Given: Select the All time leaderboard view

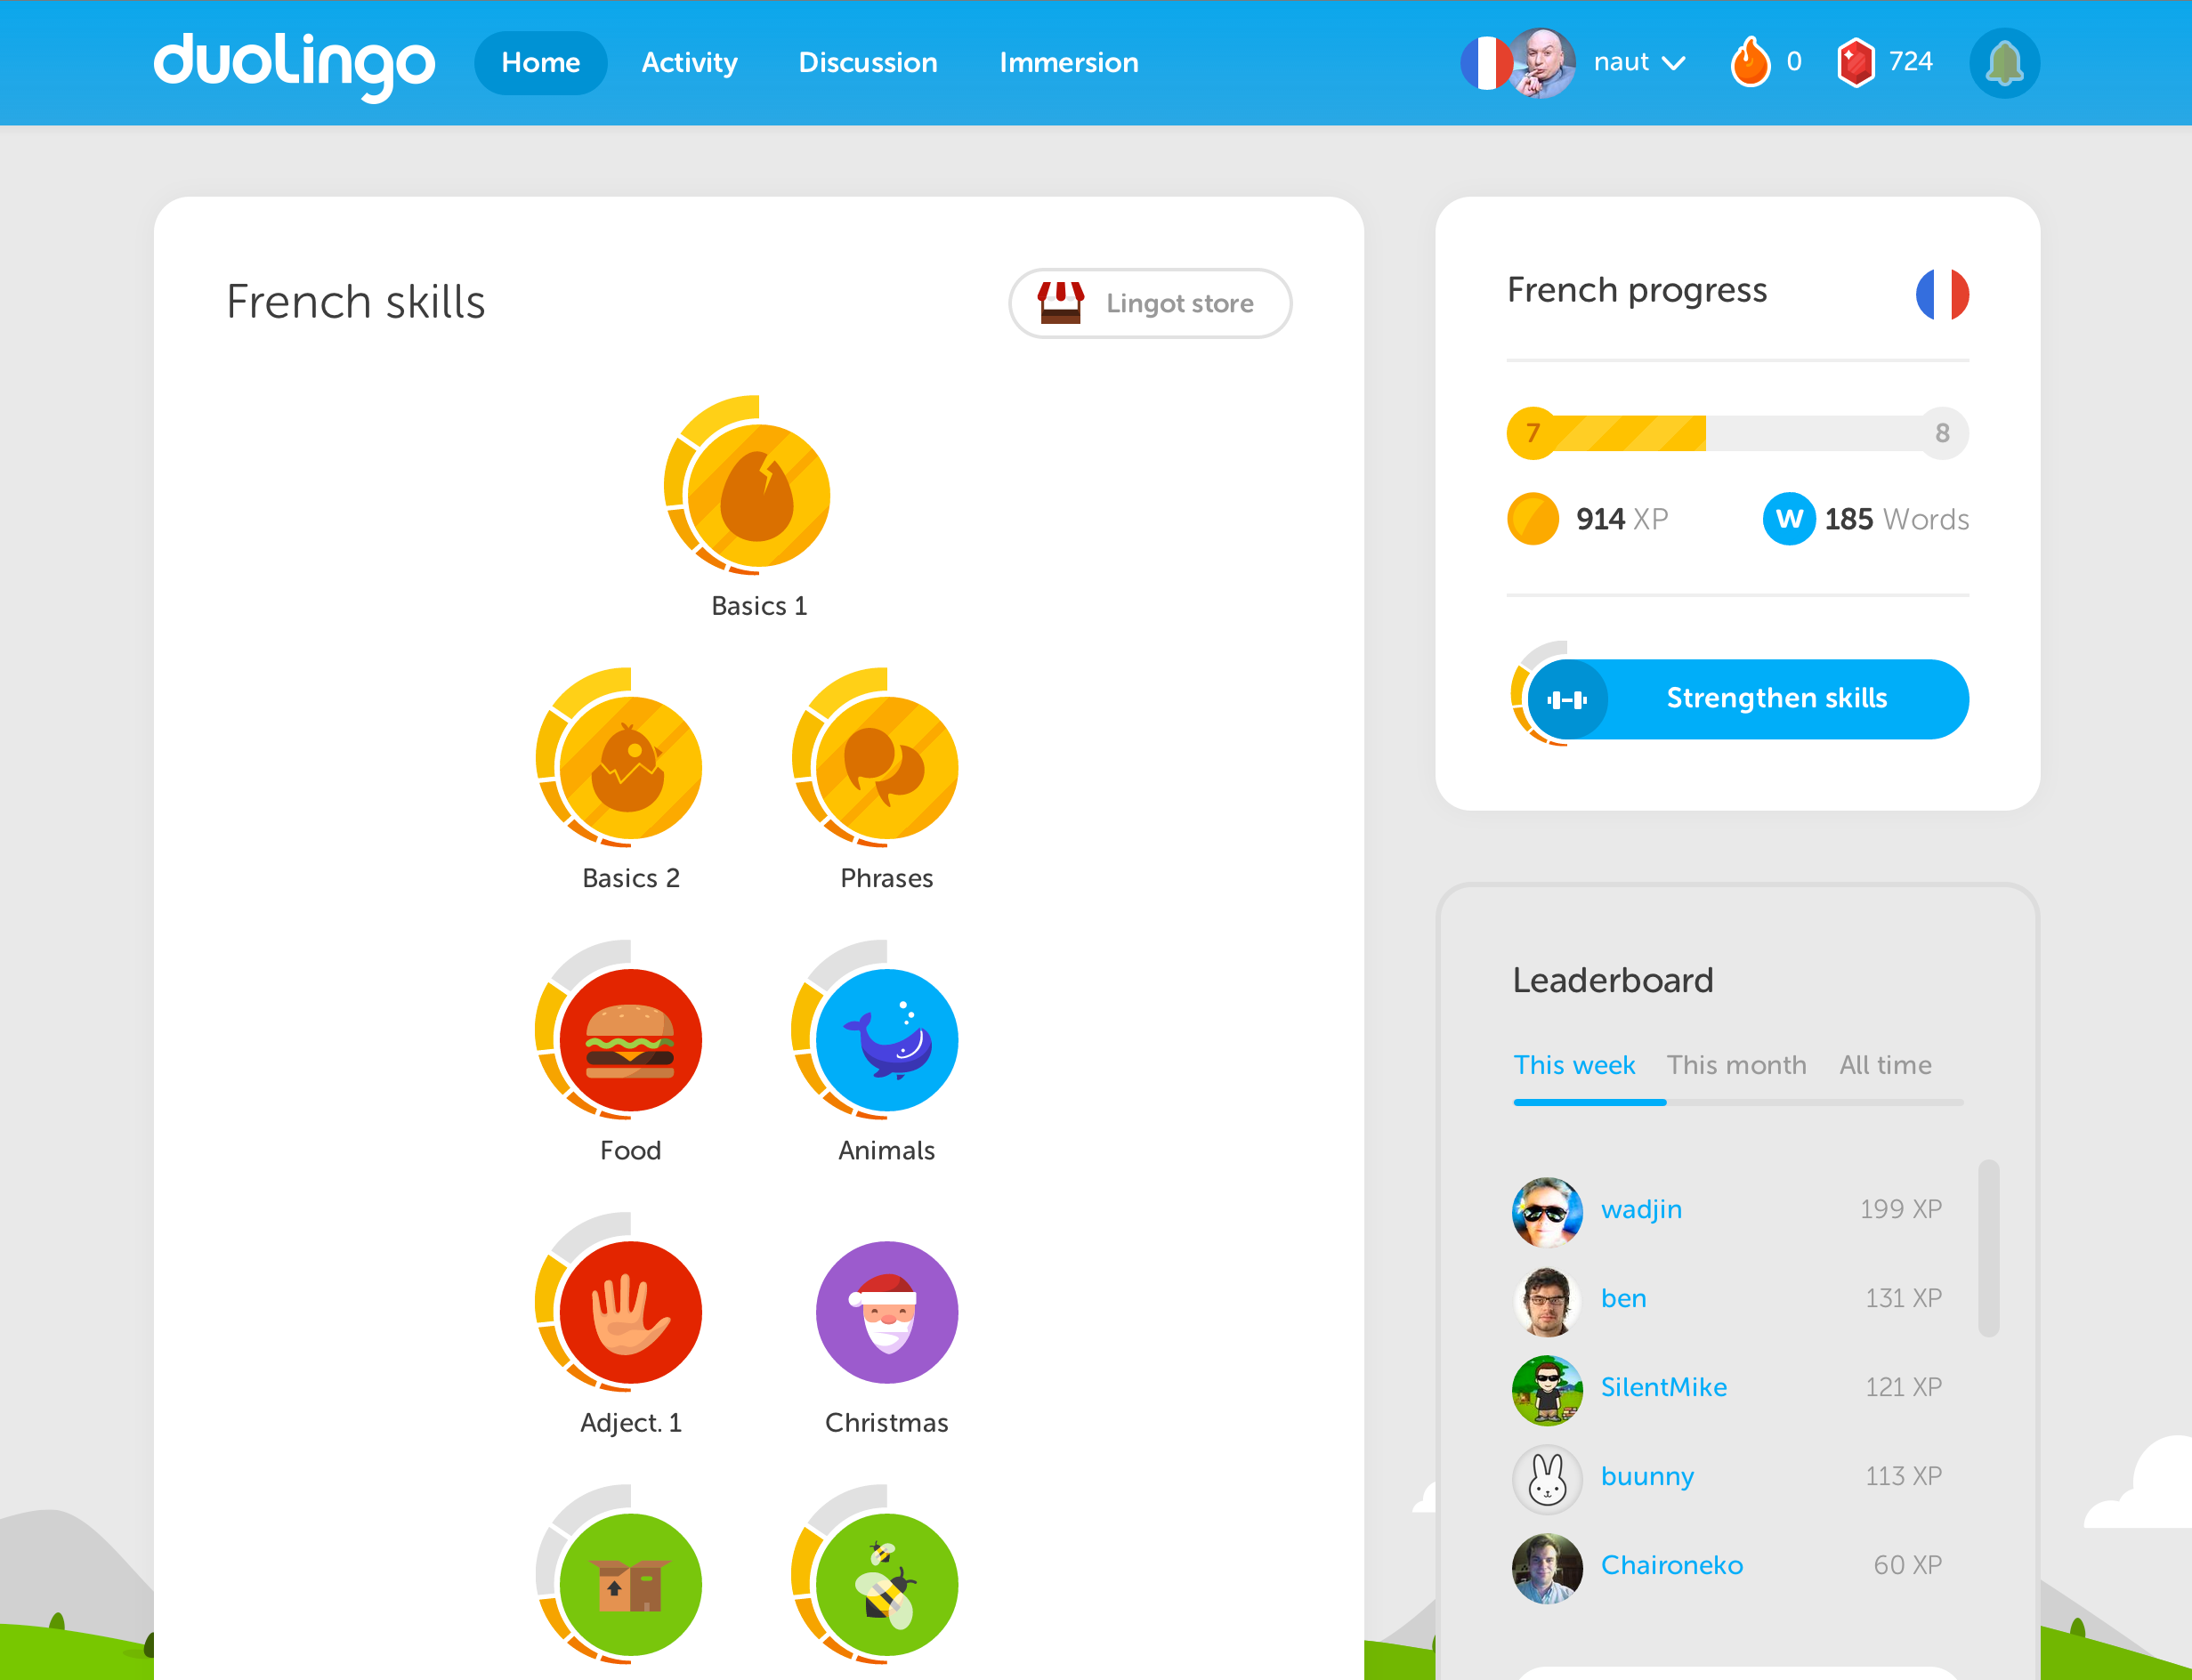Looking at the screenshot, I should pos(1885,1062).
